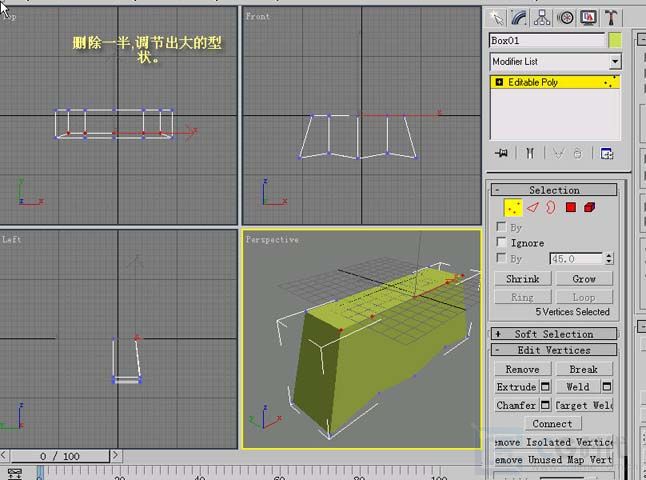Switch to the Modify panel tab

(x=519, y=18)
